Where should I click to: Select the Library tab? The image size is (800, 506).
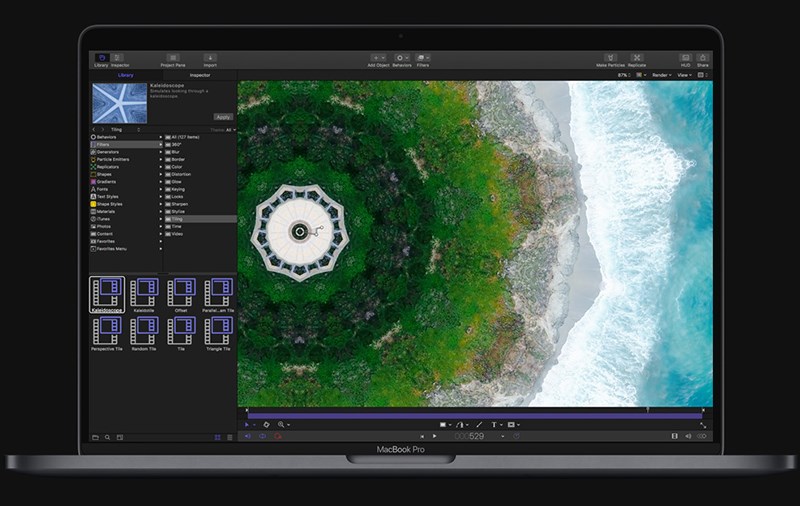point(127,75)
